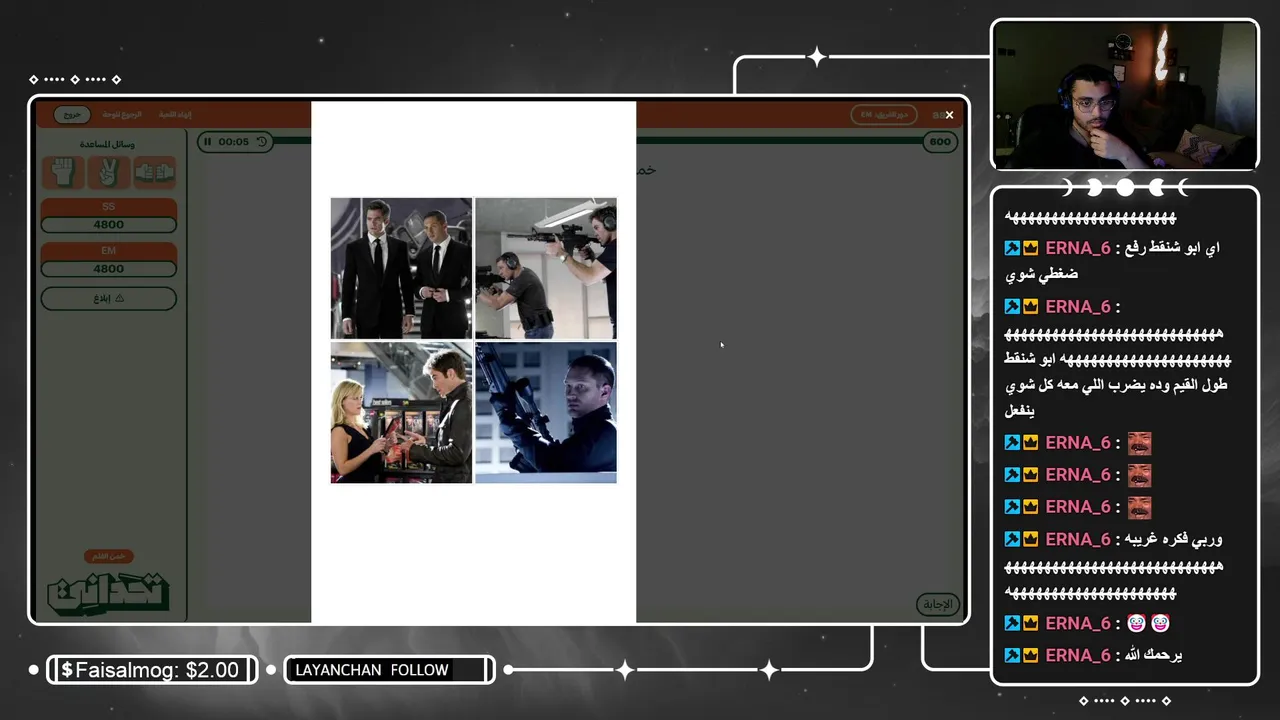This screenshot has height=720, width=1280.
Task: Click the EM team name label in sidebar
Action: (x=109, y=251)
